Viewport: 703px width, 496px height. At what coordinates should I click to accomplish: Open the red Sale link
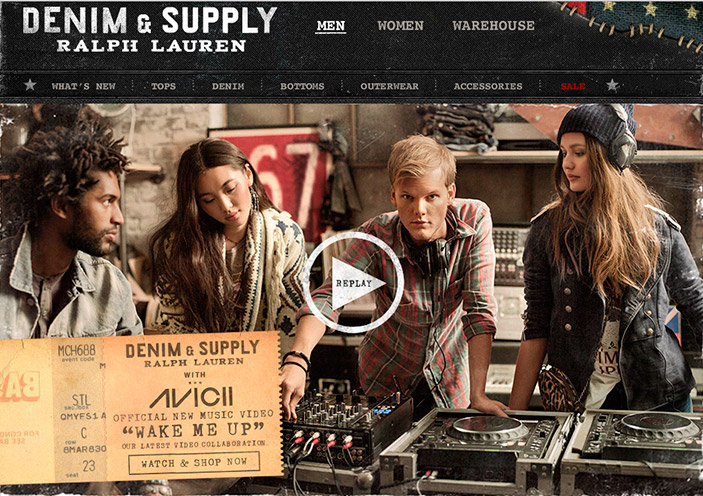coord(573,86)
